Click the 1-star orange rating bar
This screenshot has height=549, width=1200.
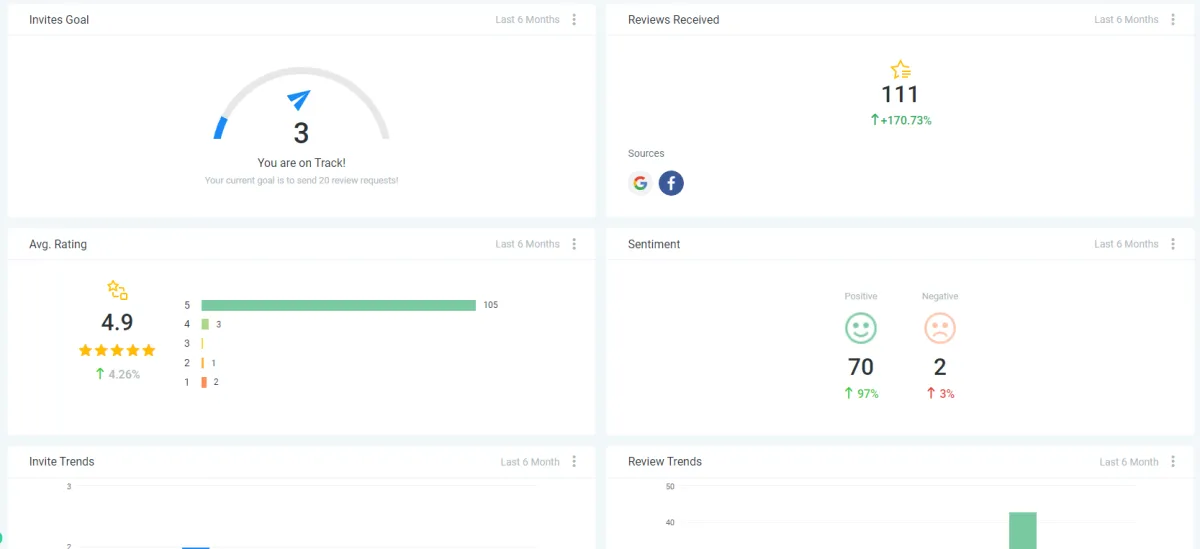(204, 382)
